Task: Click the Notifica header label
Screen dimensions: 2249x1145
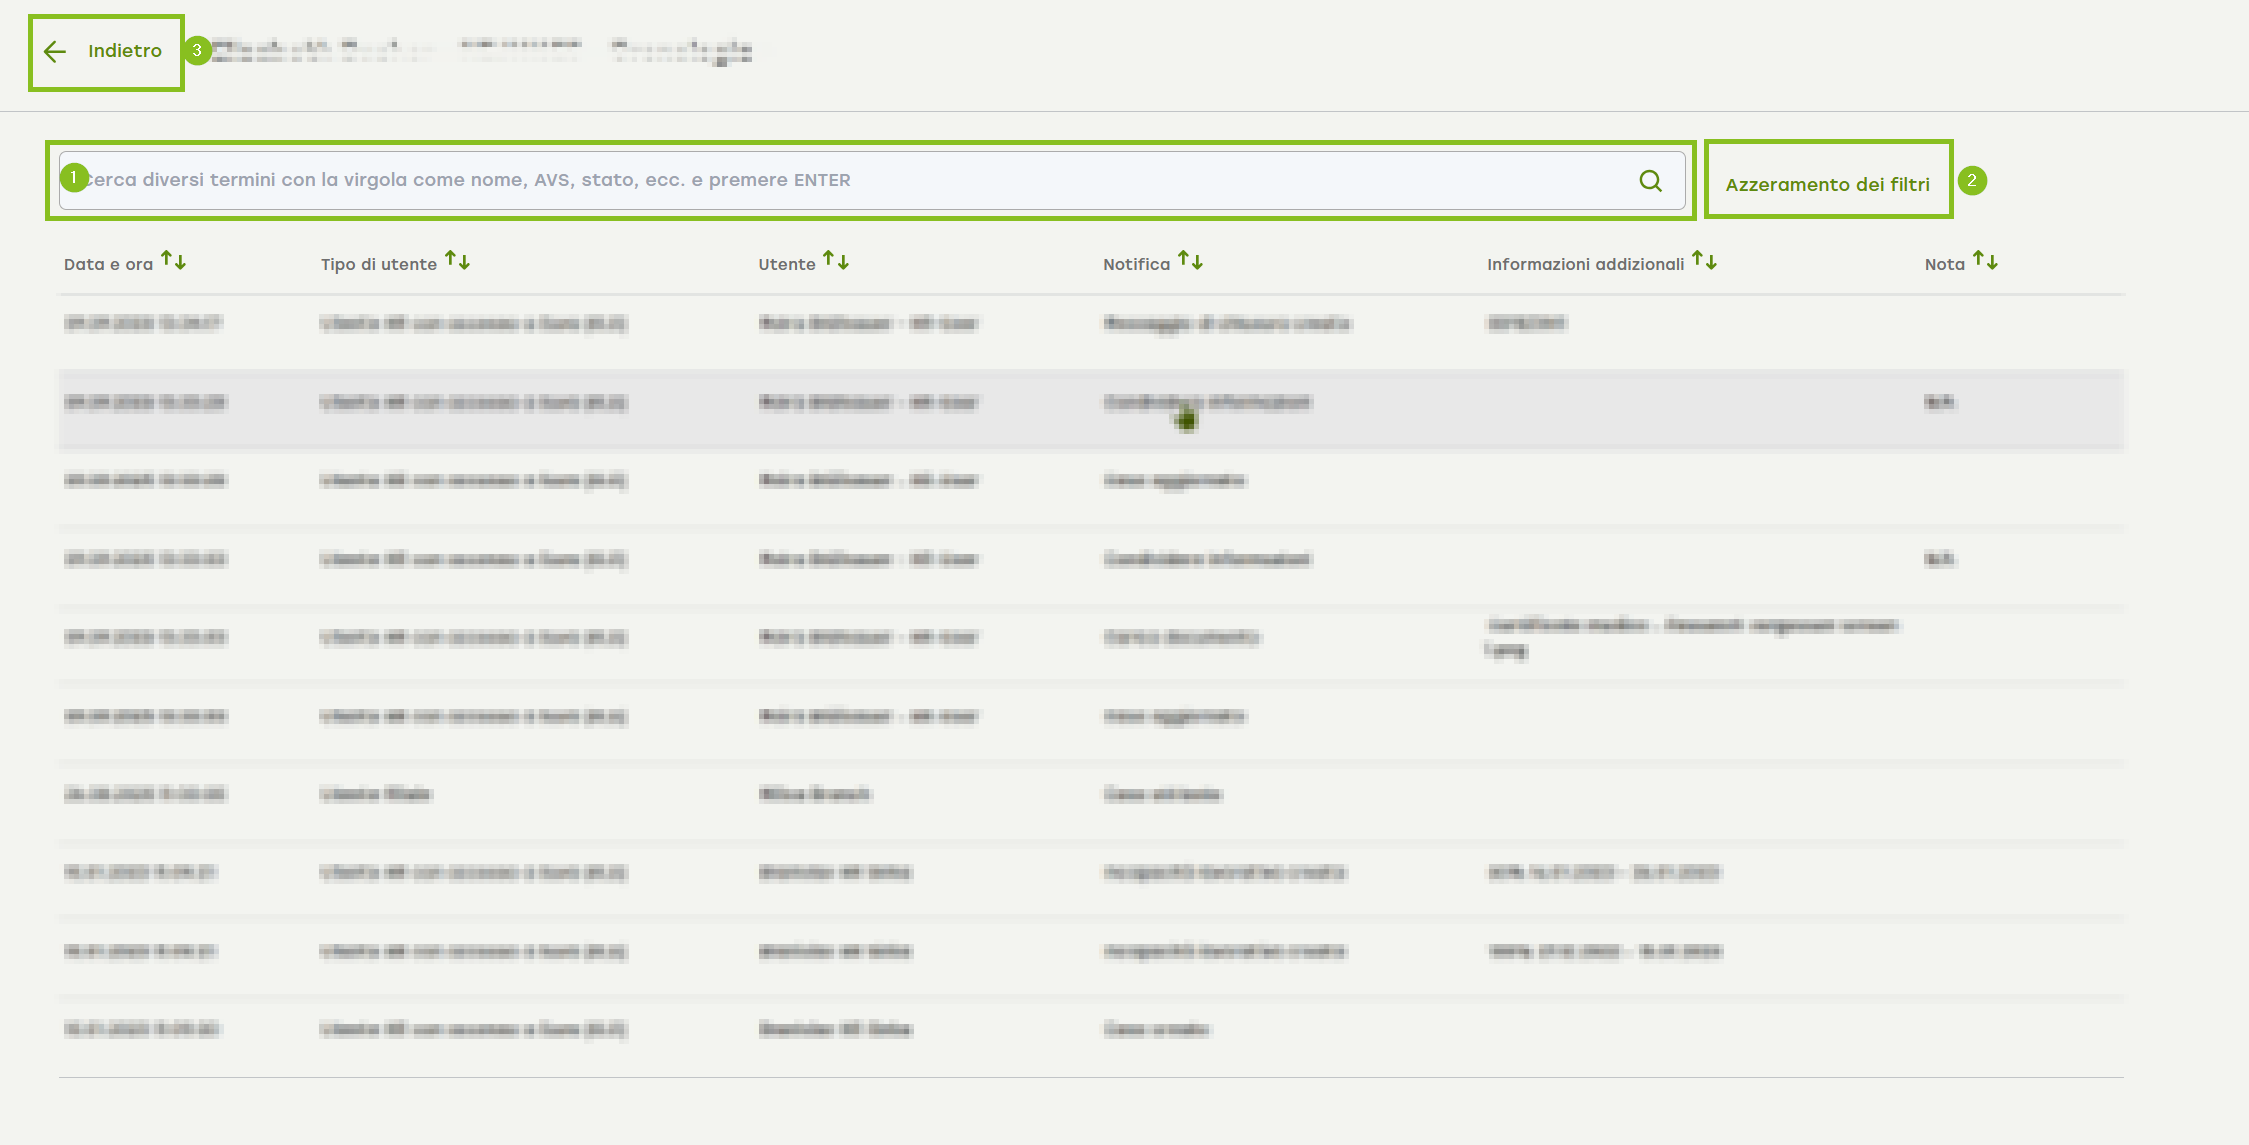Action: 1136,265
